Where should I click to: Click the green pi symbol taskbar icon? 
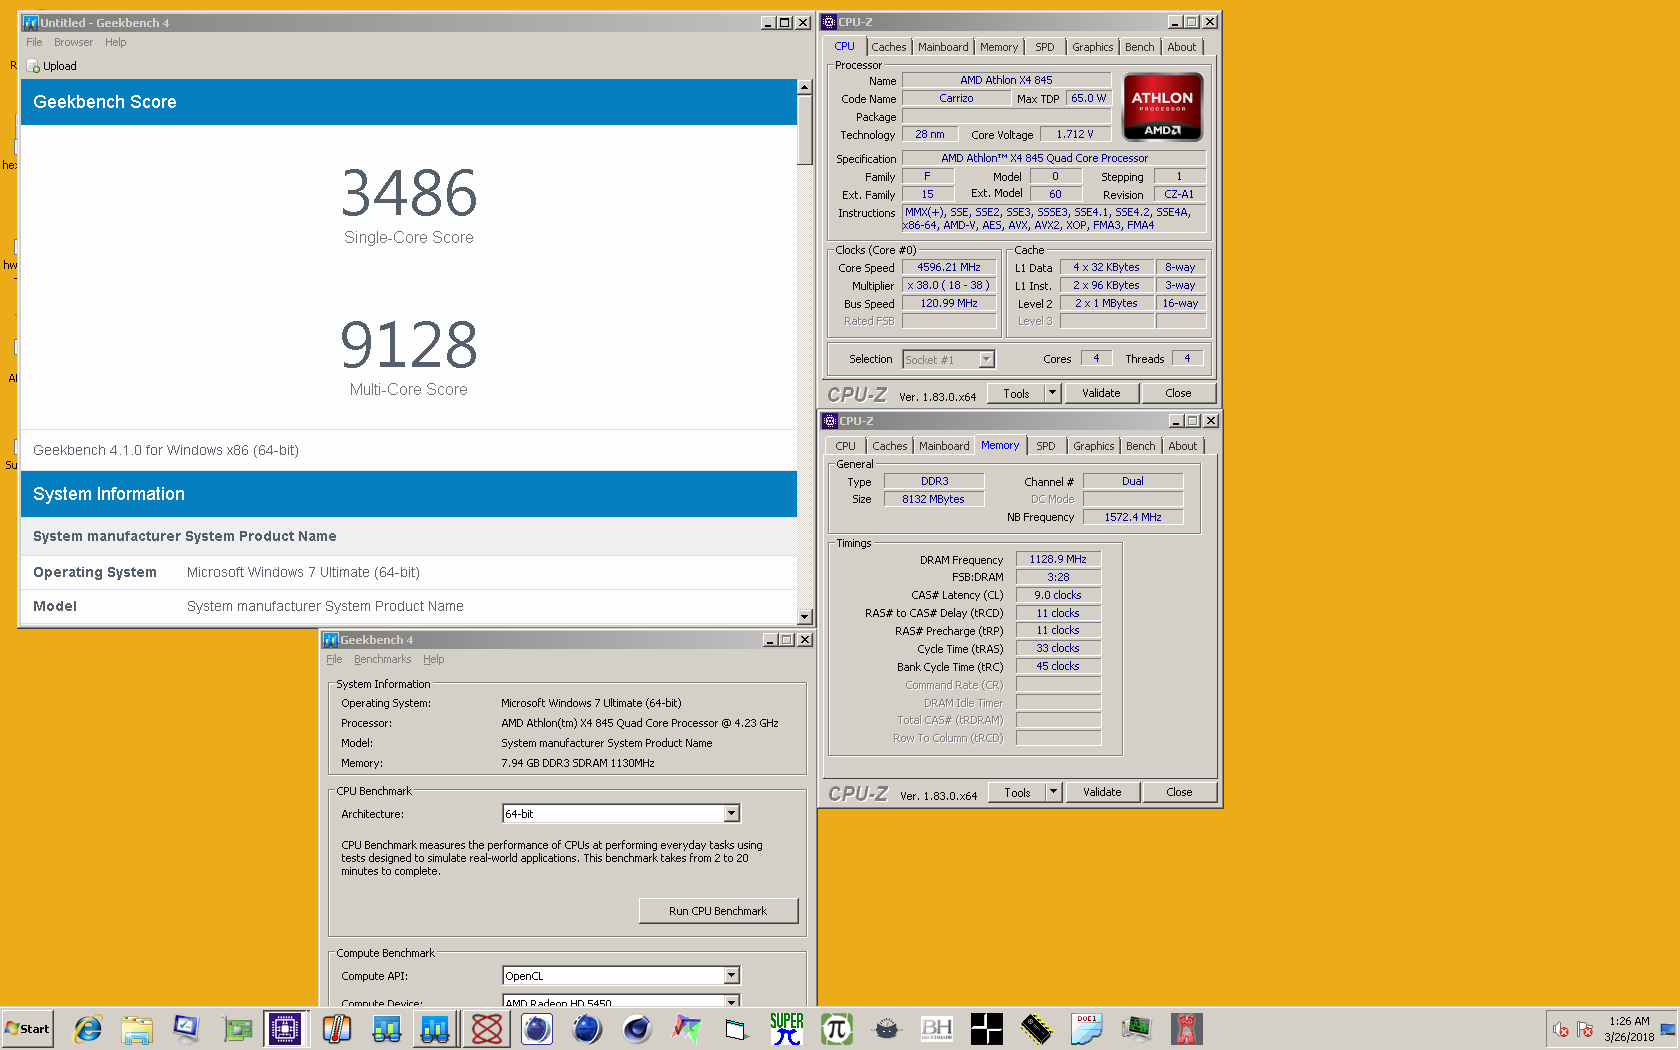point(836,1028)
